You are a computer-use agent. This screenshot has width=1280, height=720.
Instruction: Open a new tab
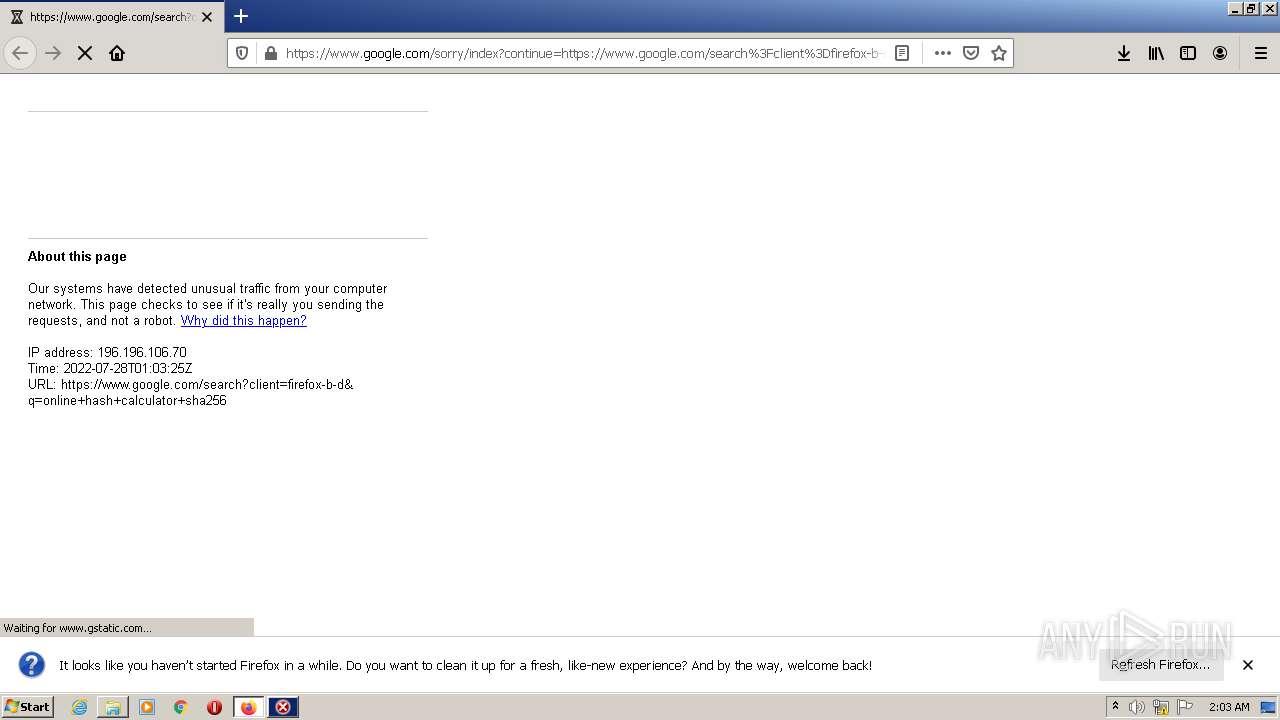point(241,16)
